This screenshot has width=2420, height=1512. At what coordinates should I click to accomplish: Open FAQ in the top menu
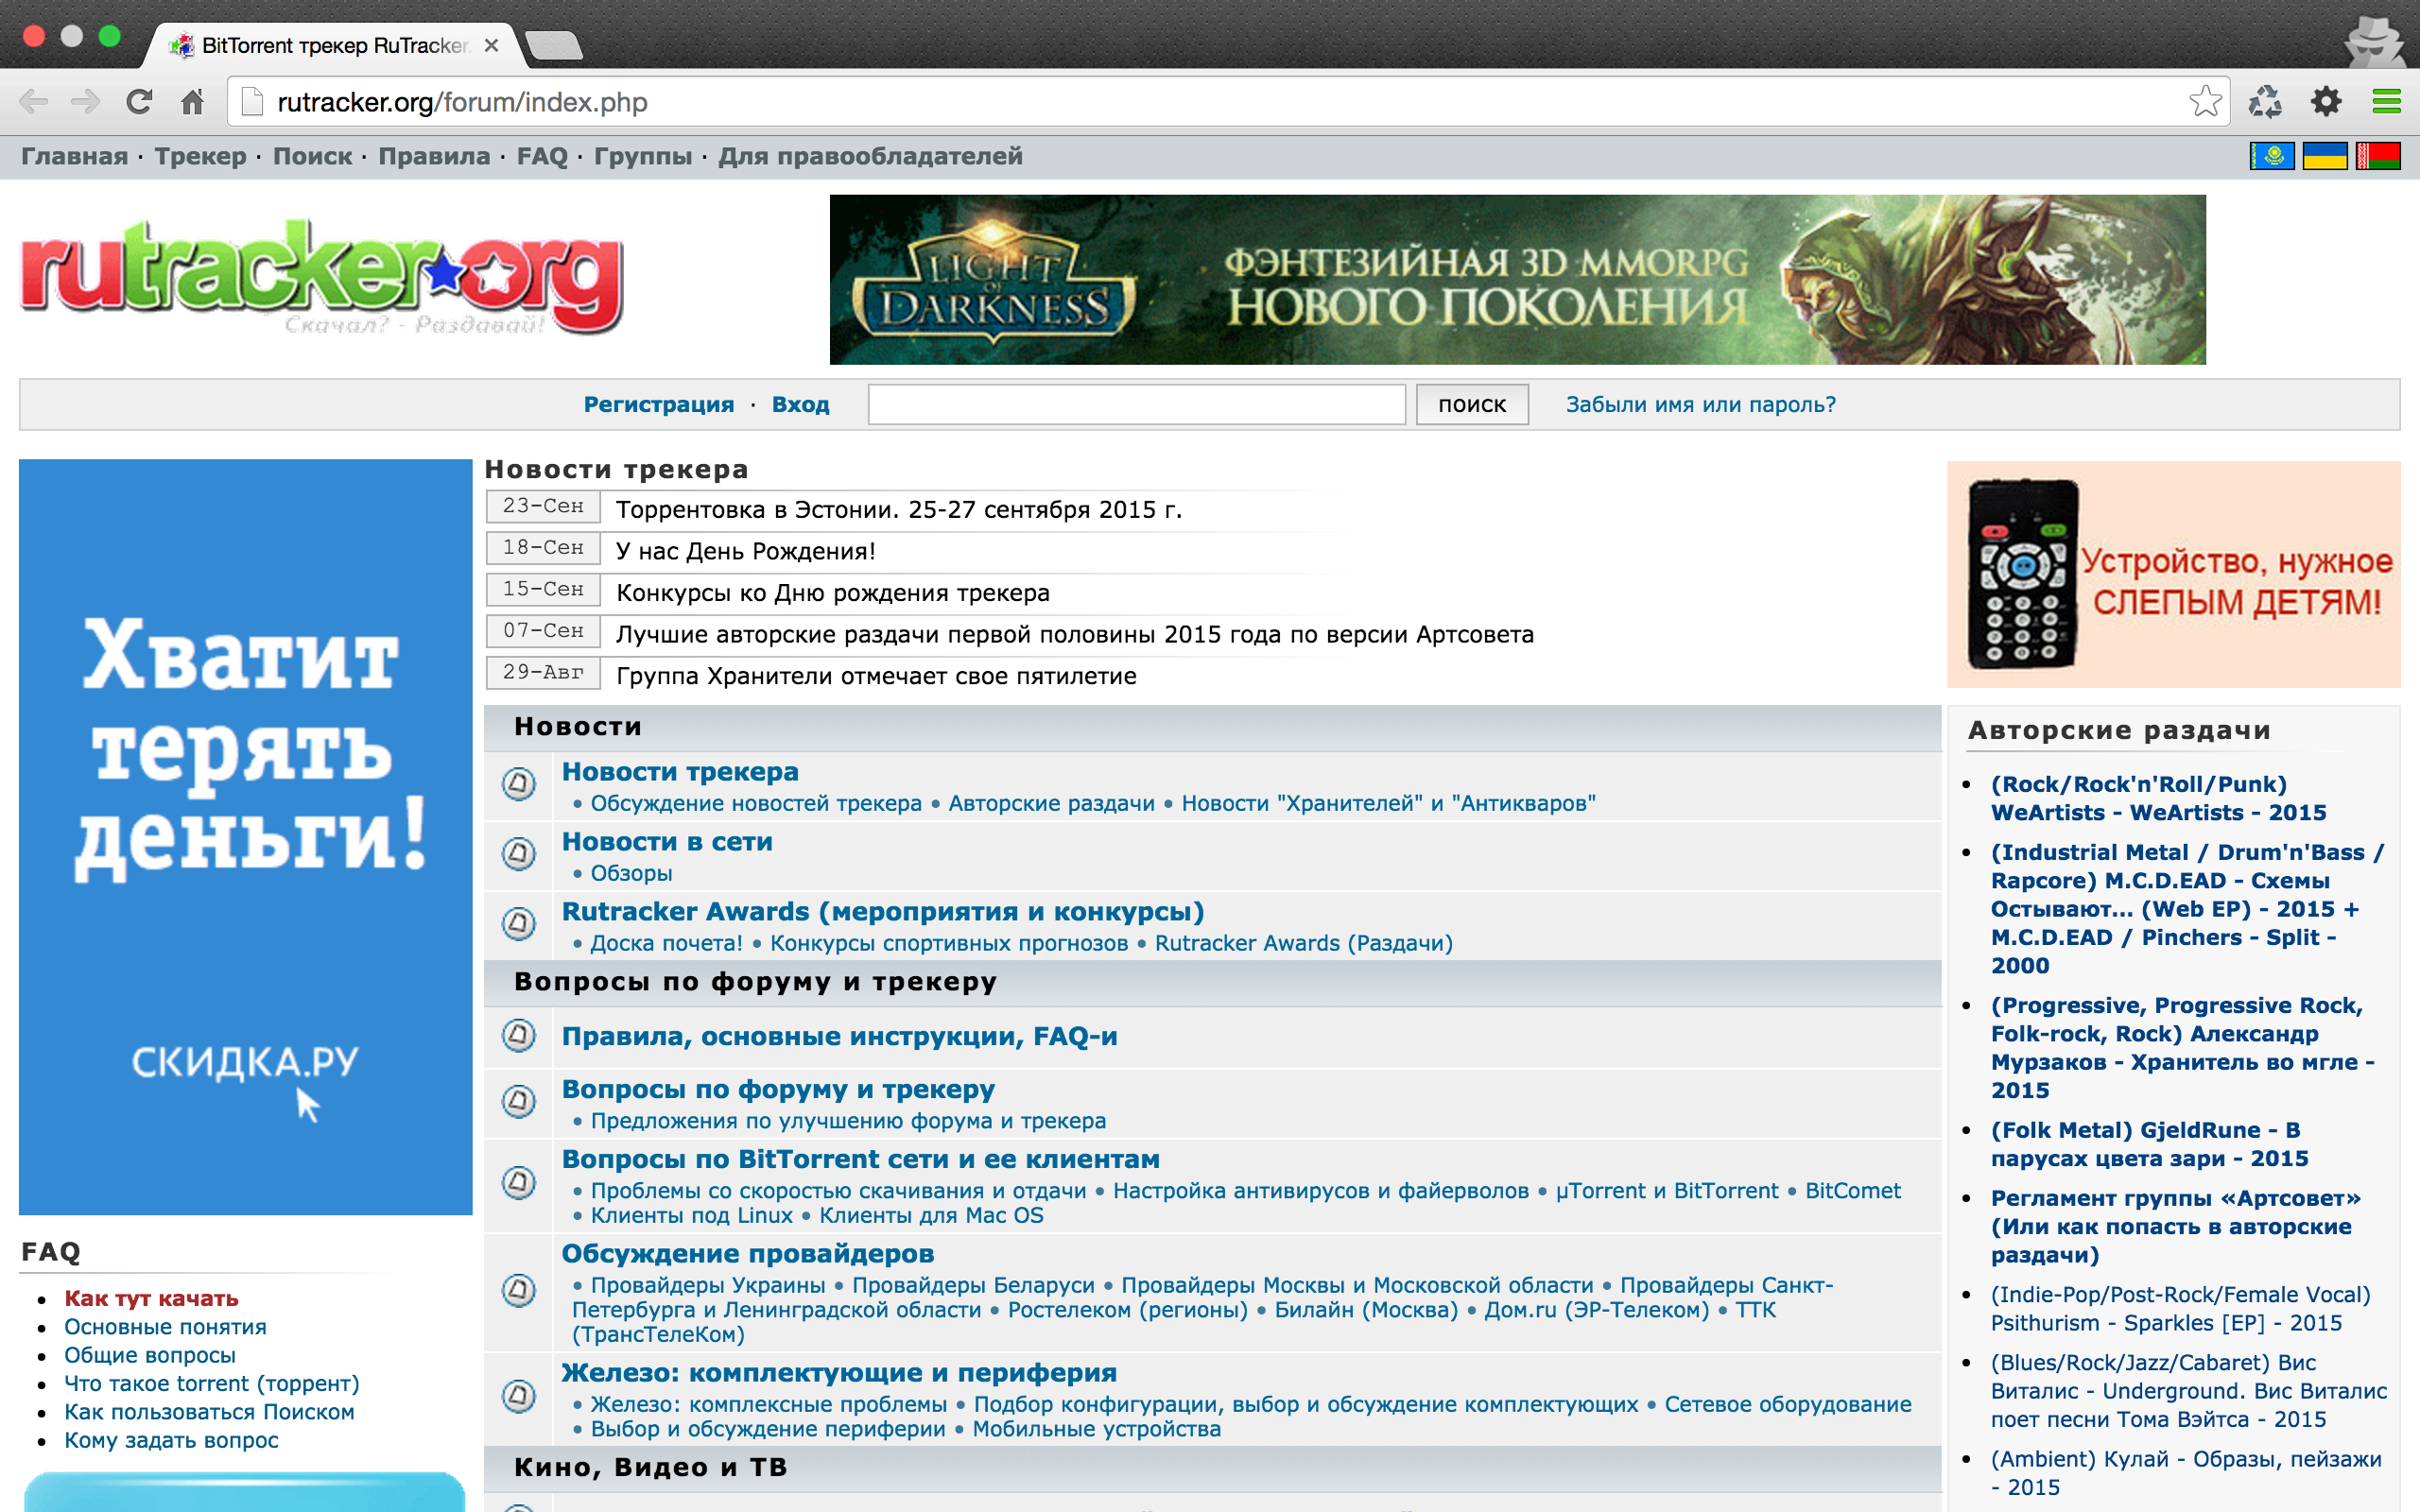tap(542, 156)
